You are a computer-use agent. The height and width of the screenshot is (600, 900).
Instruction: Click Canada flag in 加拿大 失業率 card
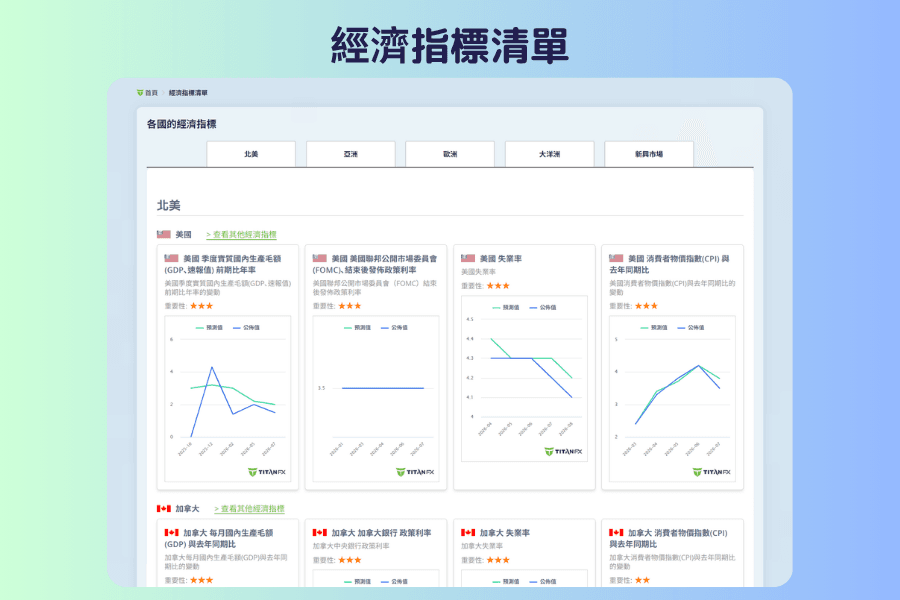[468, 533]
